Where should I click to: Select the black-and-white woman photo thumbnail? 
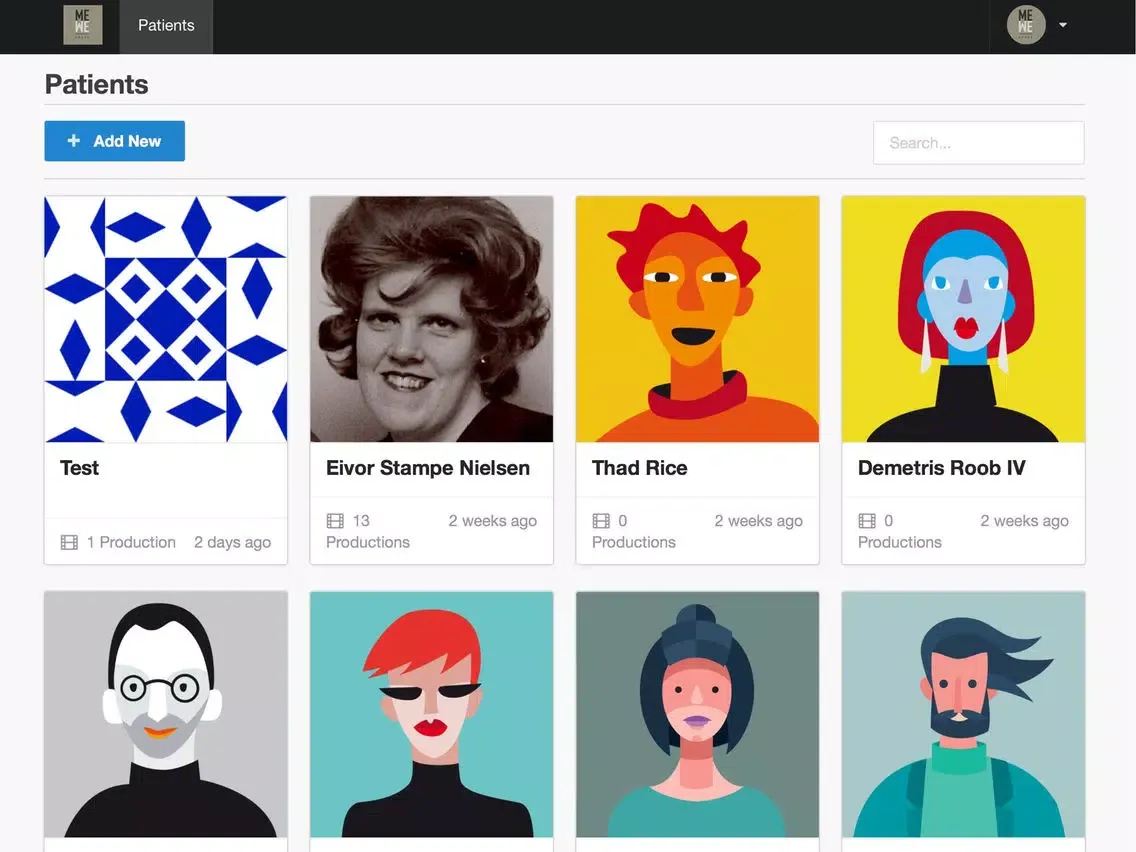(432, 319)
